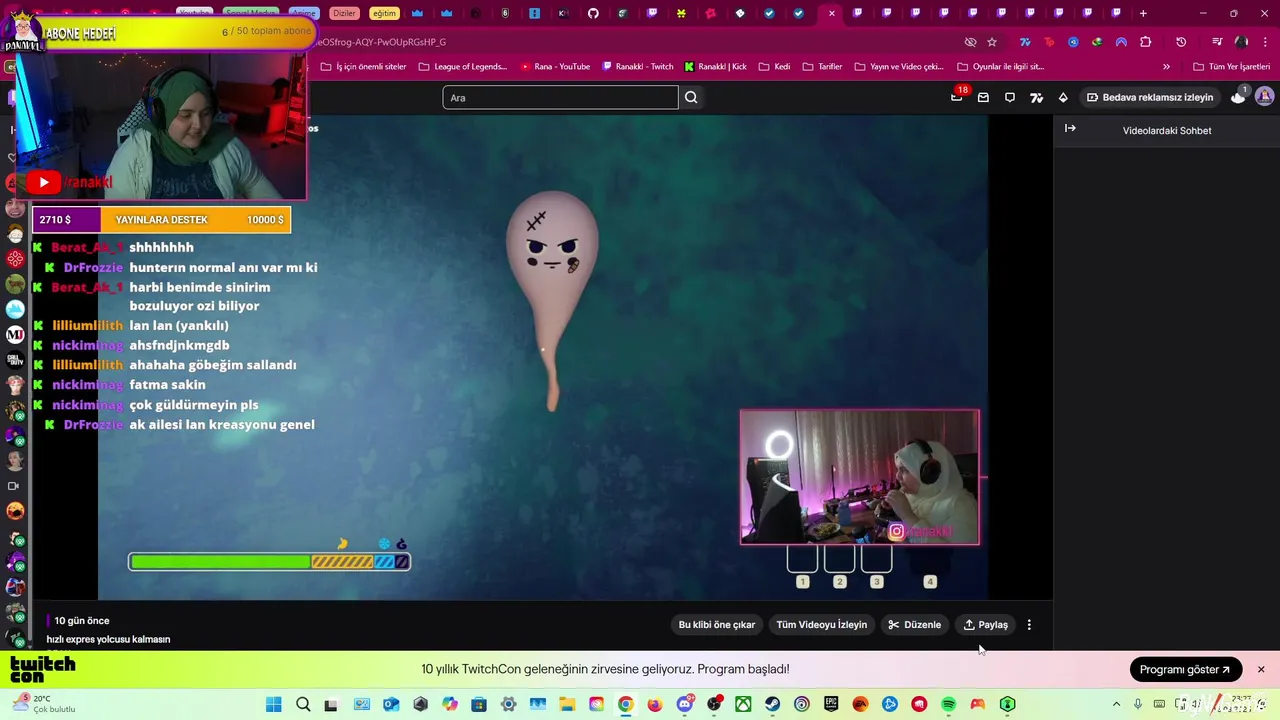Viewport: 1280px width, 720px height.
Task: Open İş için önemli siteler bookmark folder
Action: 364,67
